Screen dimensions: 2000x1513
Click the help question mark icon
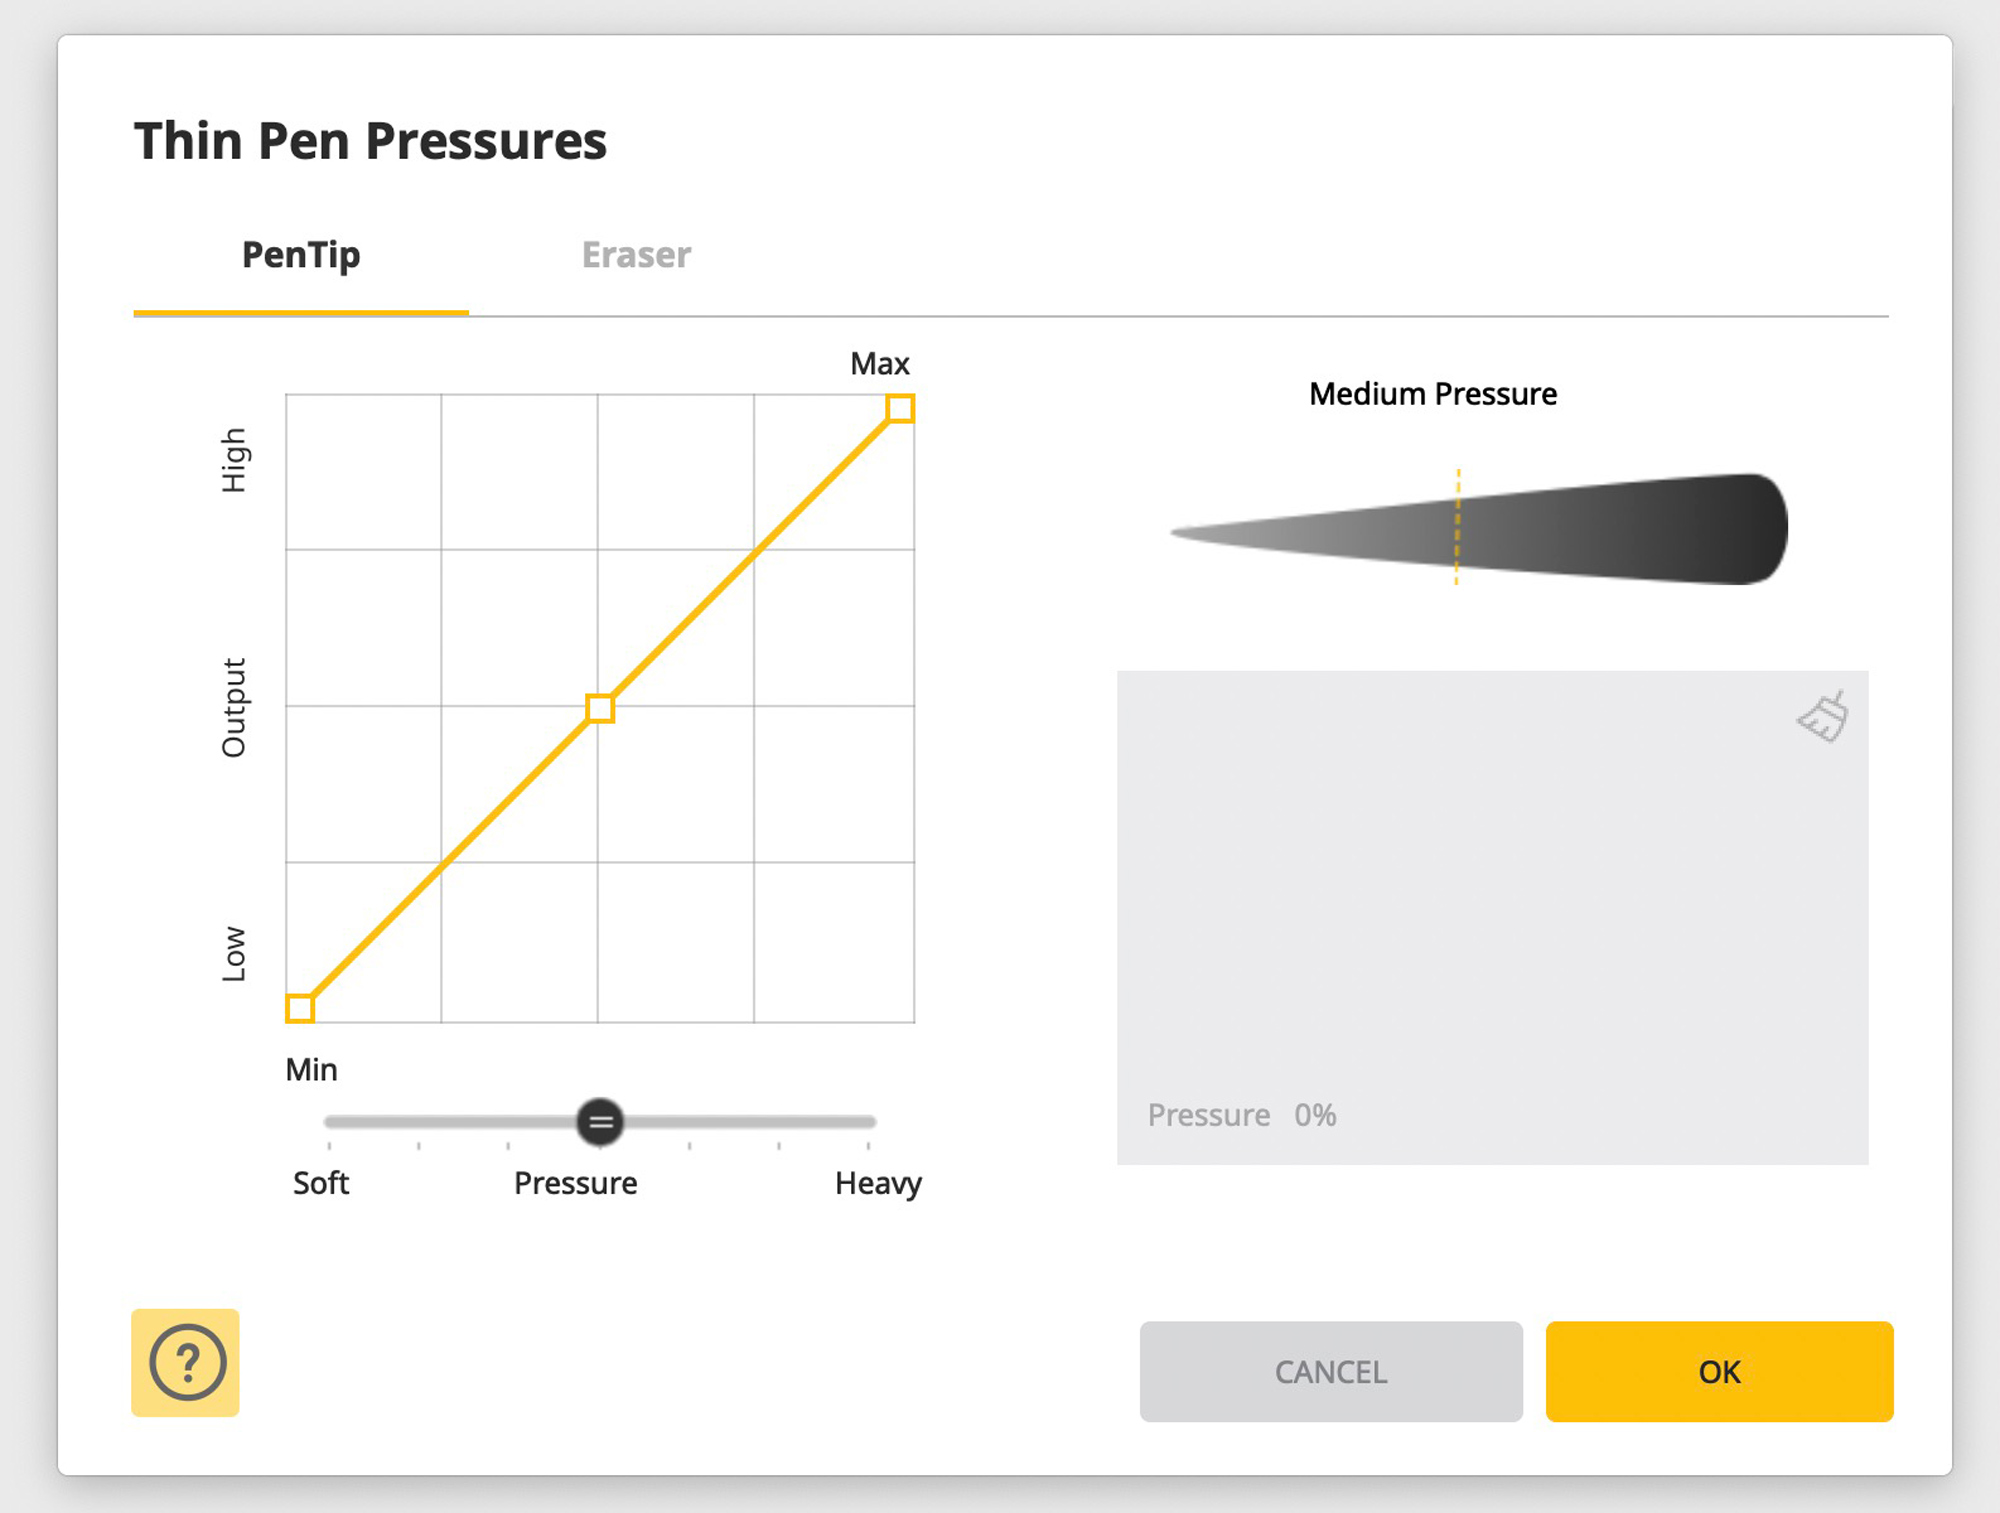186,1362
